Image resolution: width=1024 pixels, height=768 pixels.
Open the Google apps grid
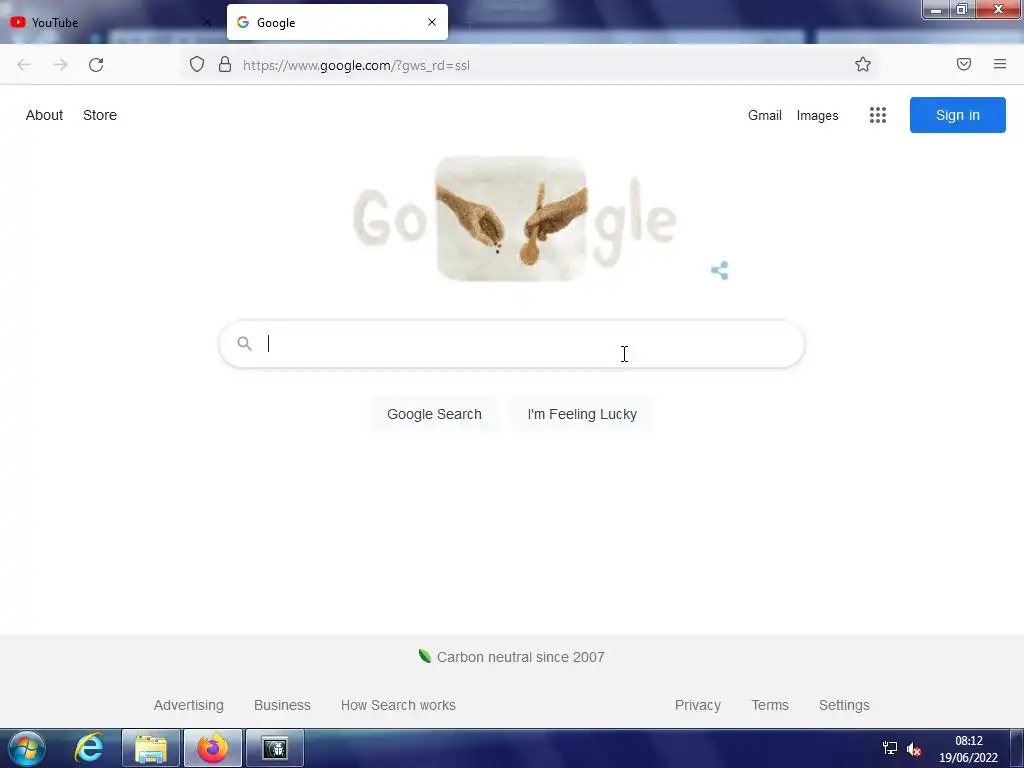click(878, 115)
